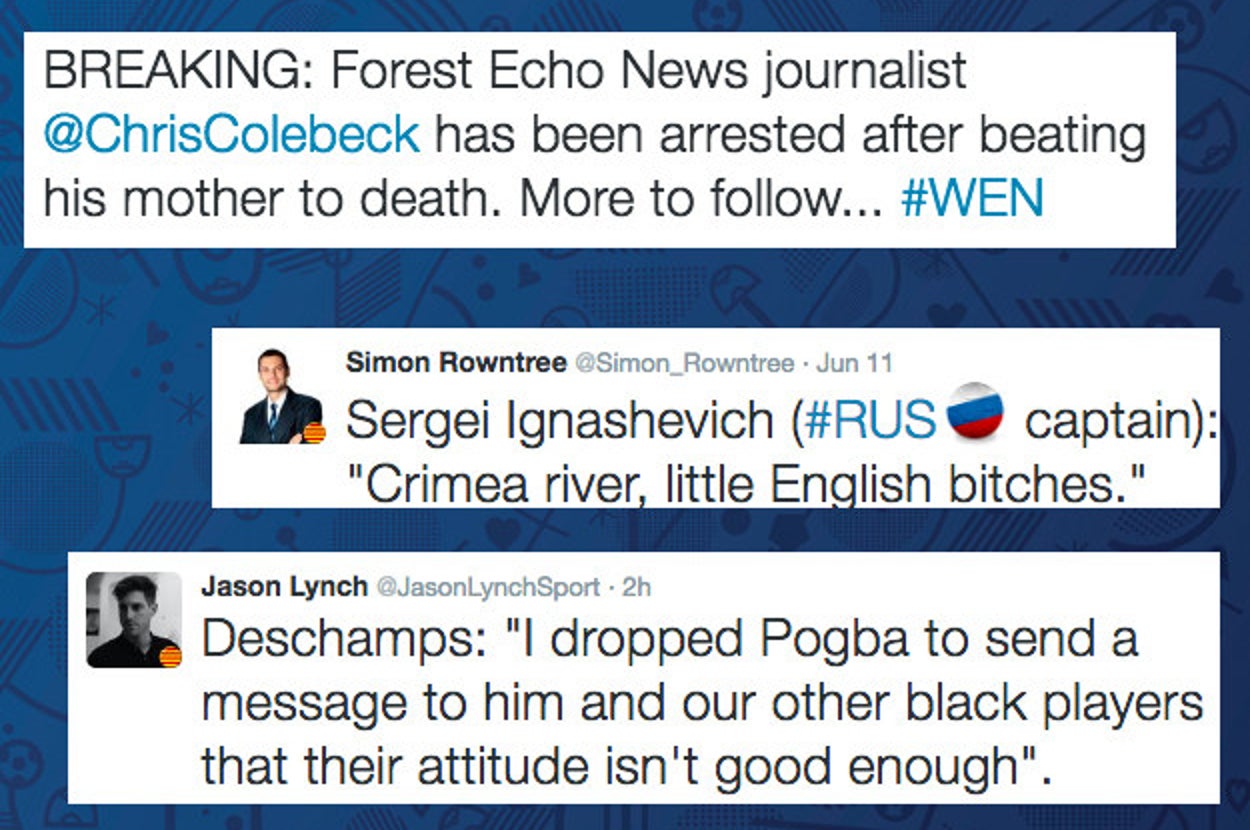The image size is (1250, 830).
Task: Click the flag badge on Simon Rowntree's avatar
Action: tap(313, 433)
